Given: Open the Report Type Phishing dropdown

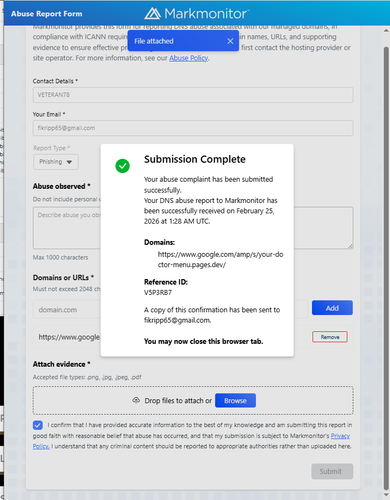Looking at the screenshot, I should [56, 162].
